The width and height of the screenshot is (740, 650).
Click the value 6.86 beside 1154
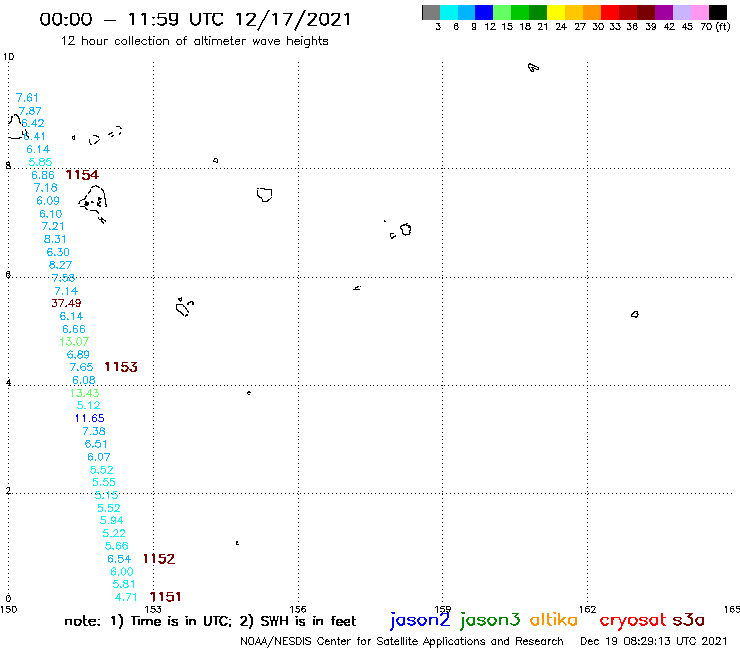[43, 175]
